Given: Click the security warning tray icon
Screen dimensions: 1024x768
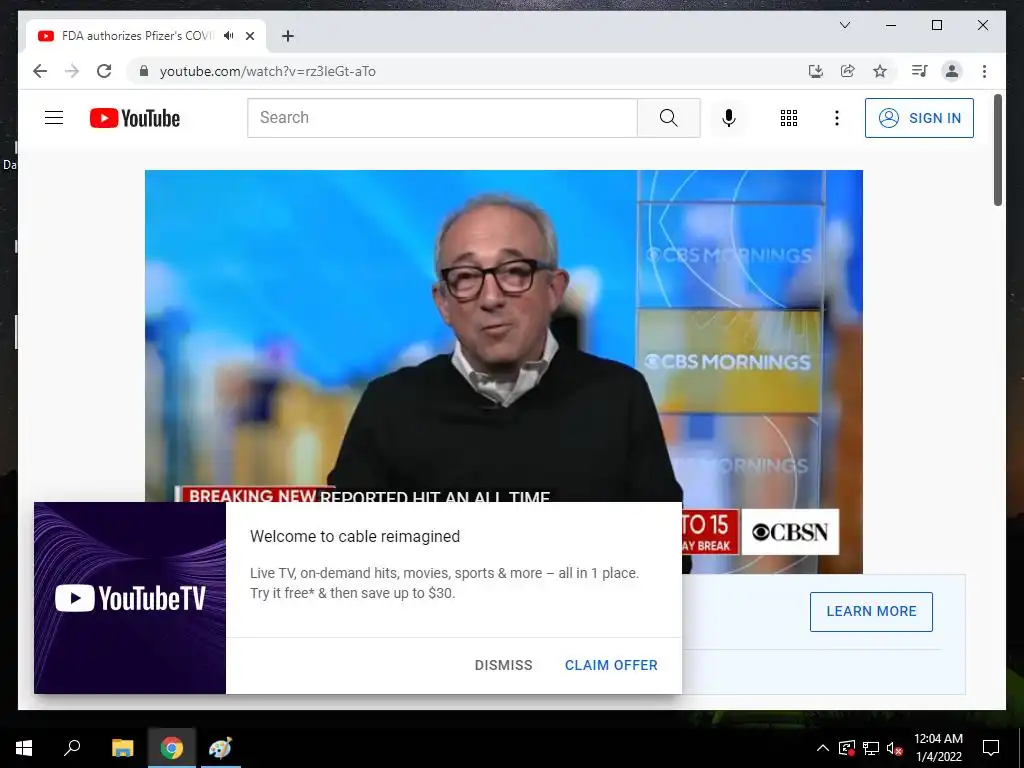Looking at the screenshot, I should (846, 748).
